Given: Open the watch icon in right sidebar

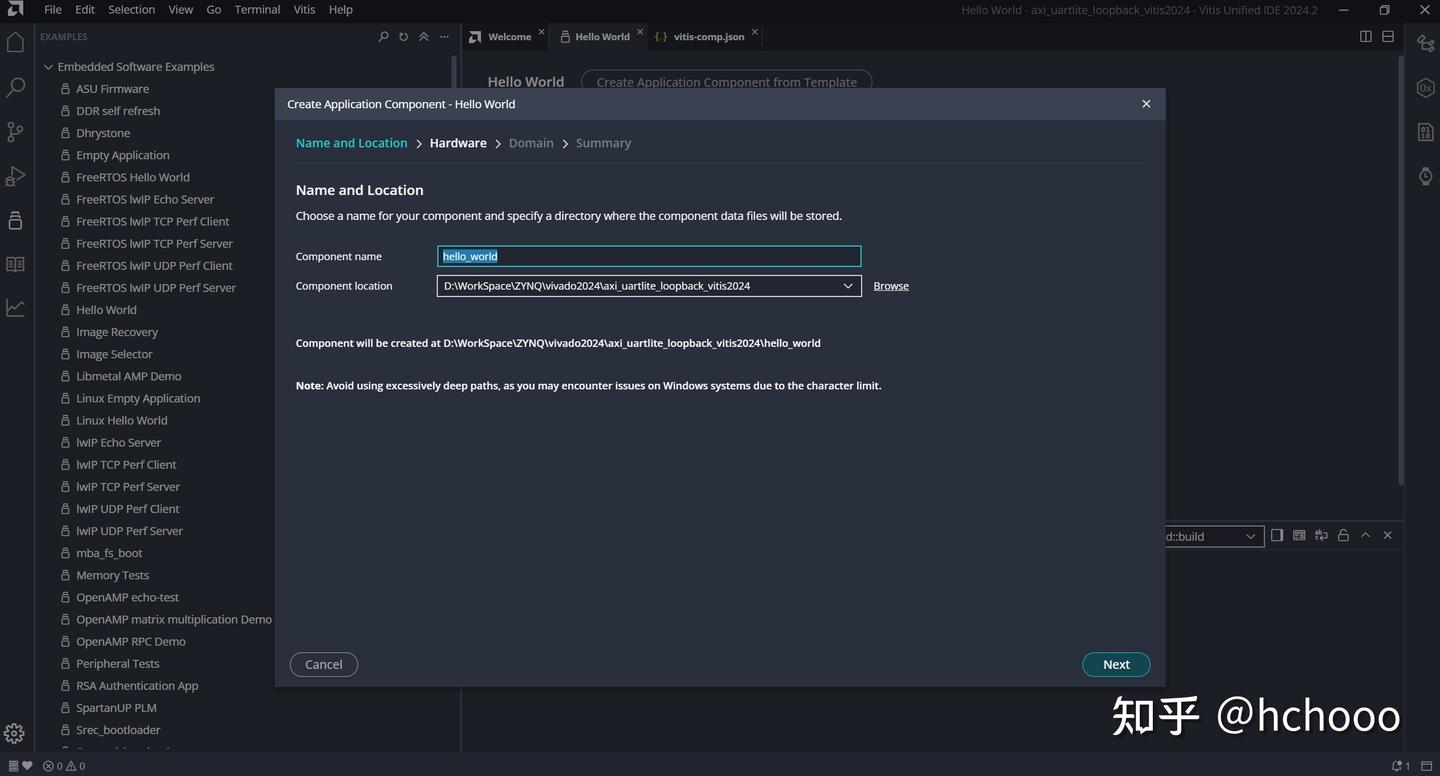Looking at the screenshot, I should pos(1426,176).
